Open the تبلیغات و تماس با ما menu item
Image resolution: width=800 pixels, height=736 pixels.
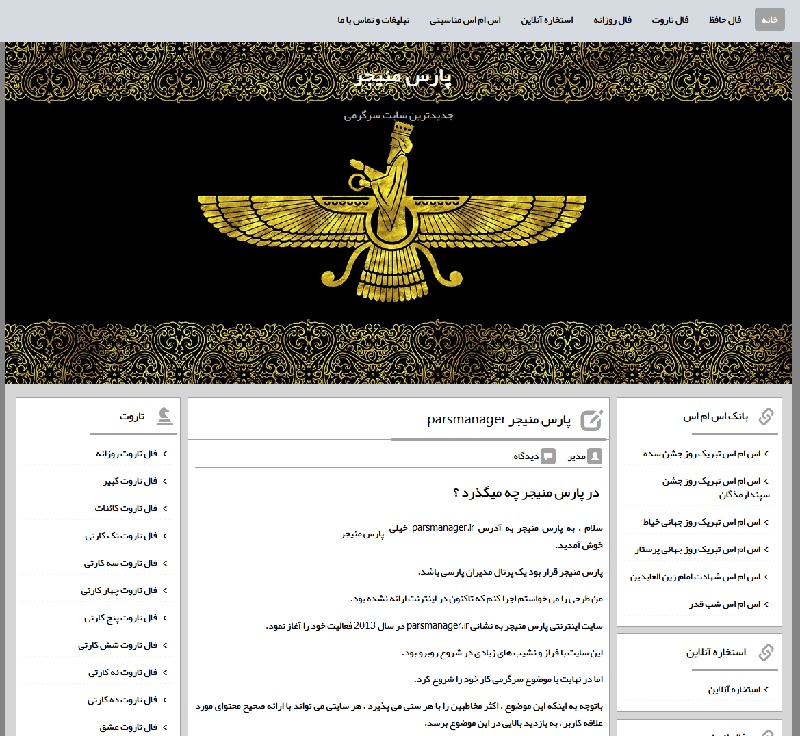tap(373, 20)
